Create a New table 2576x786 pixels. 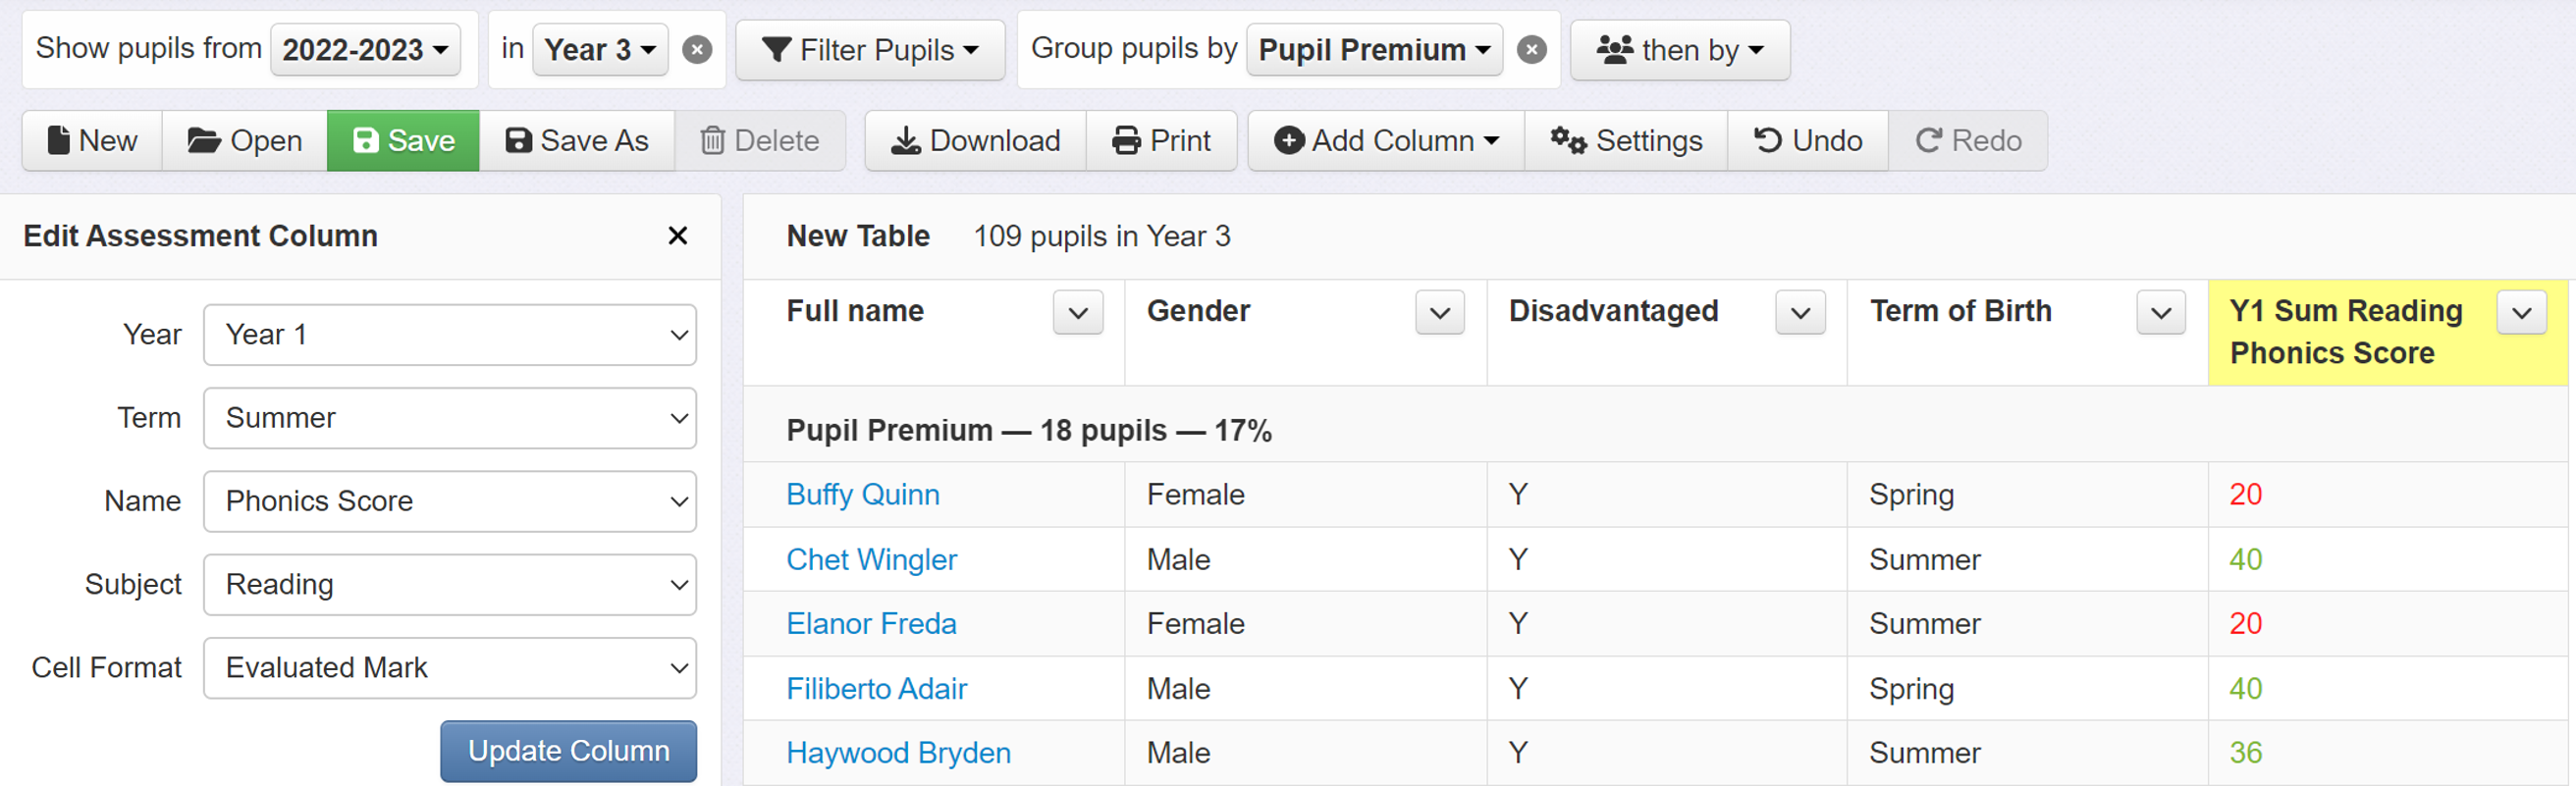92,141
